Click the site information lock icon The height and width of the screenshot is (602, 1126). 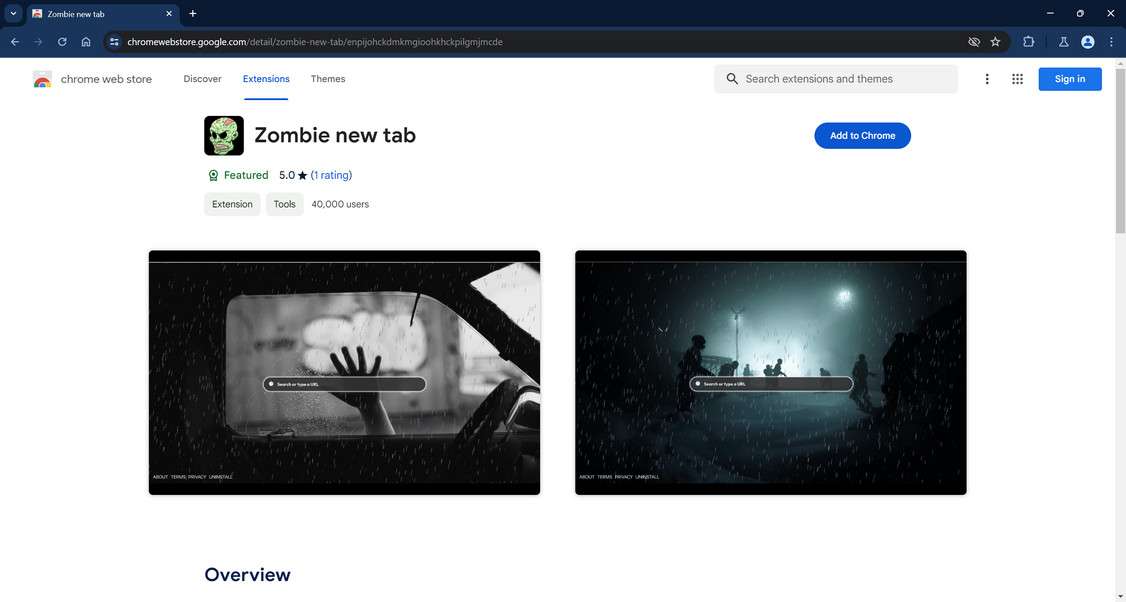(113, 41)
